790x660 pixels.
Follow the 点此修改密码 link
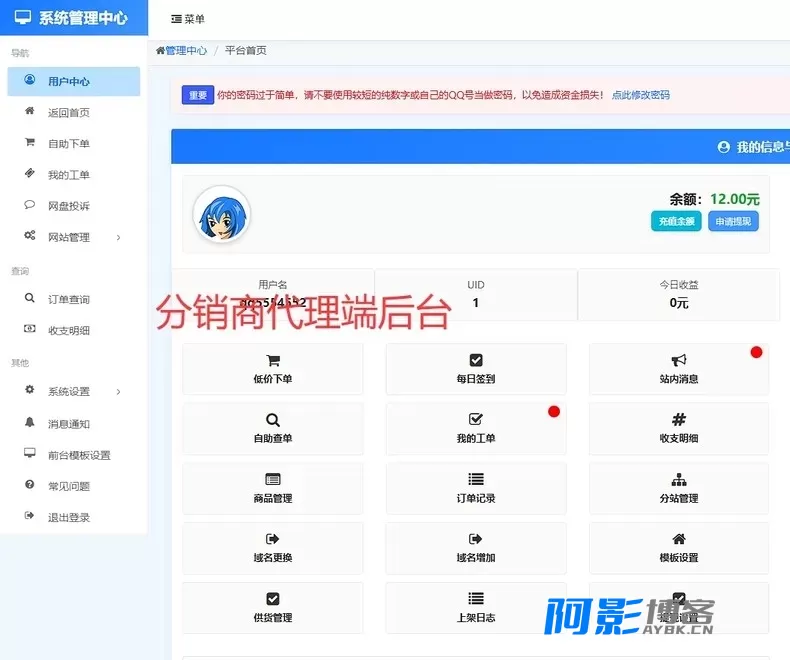(x=640, y=95)
